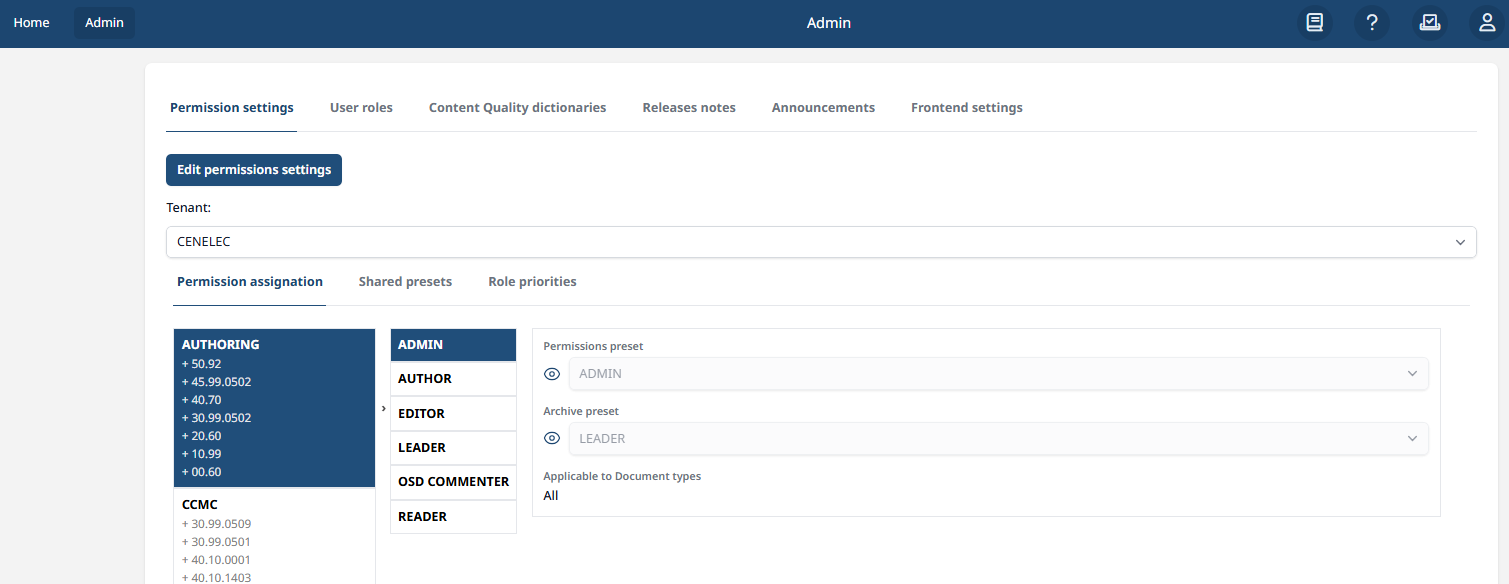The height and width of the screenshot is (584, 1509).
Task: Open the Tenant CENELEC dropdown
Action: pos(821,242)
